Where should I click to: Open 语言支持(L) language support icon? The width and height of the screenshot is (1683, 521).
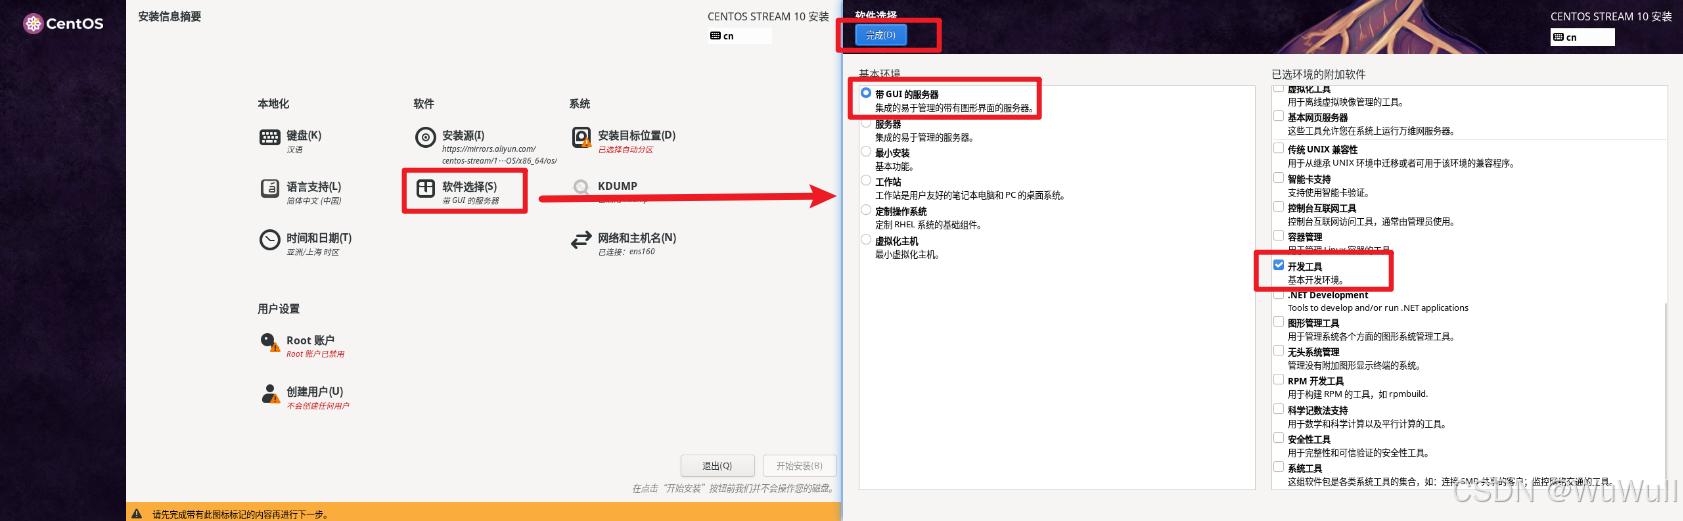click(270, 188)
